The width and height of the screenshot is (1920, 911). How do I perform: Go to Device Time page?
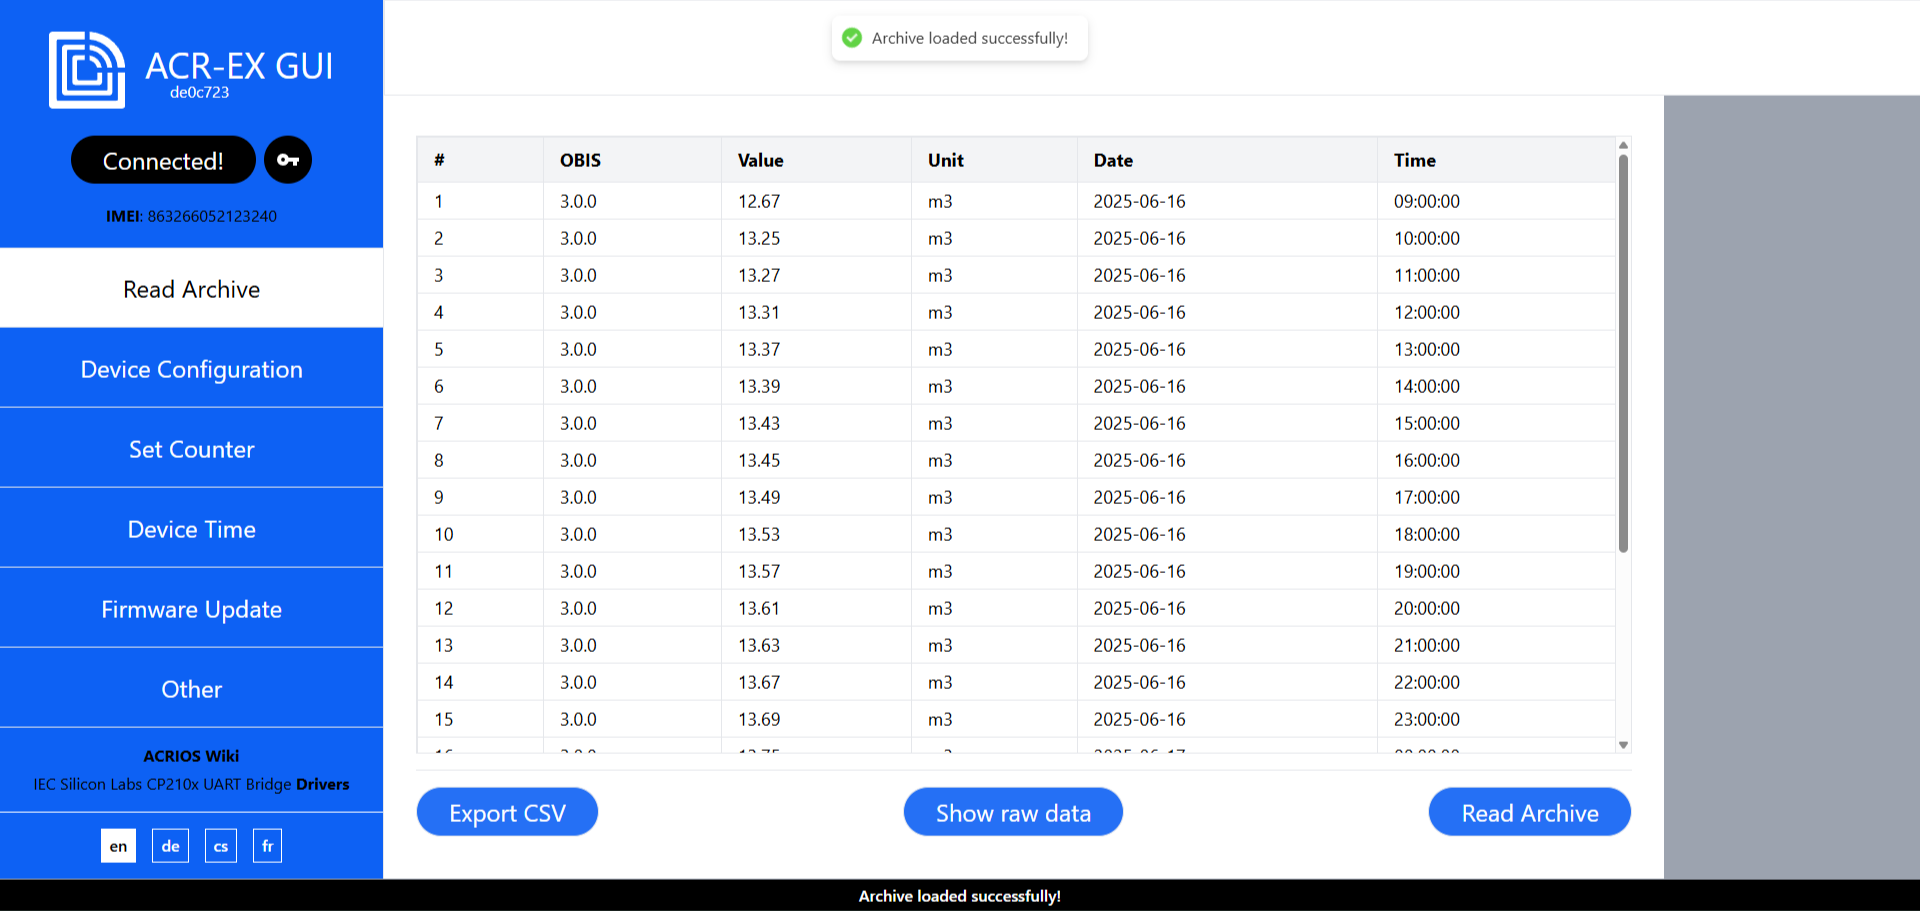[x=191, y=529]
